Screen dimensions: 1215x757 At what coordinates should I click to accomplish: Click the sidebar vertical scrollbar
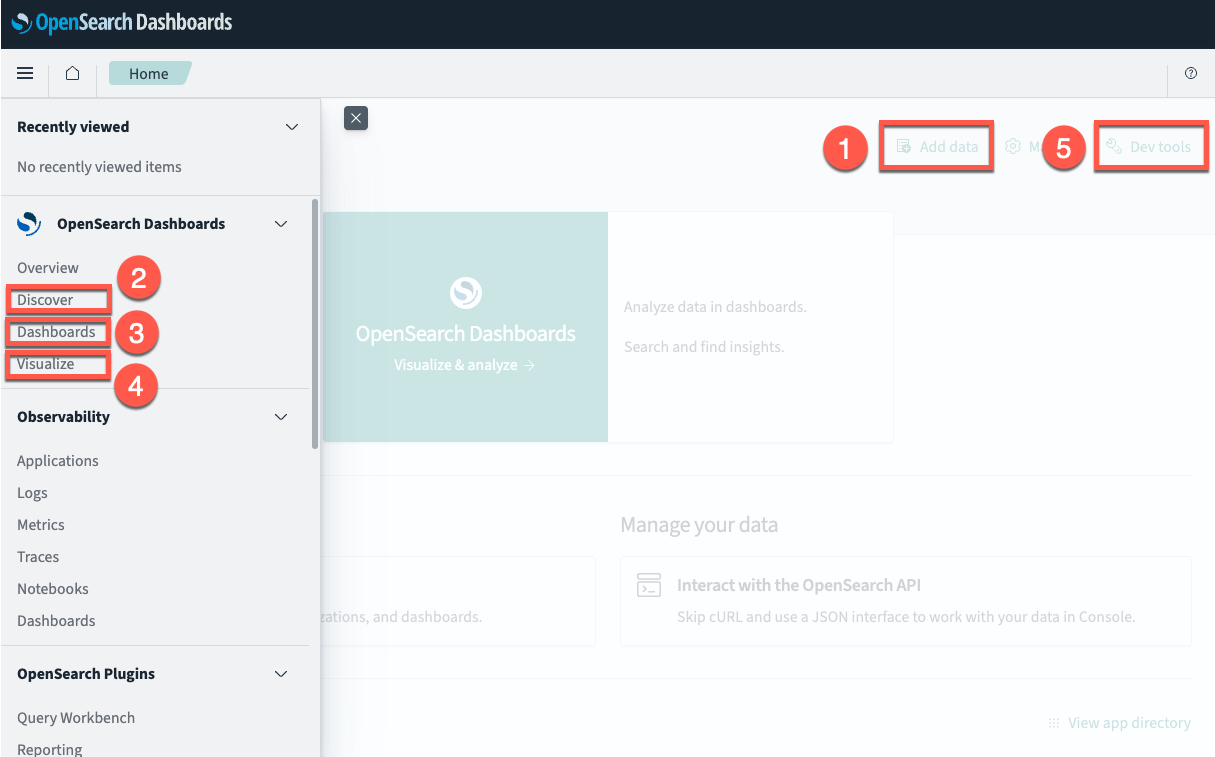click(316, 323)
